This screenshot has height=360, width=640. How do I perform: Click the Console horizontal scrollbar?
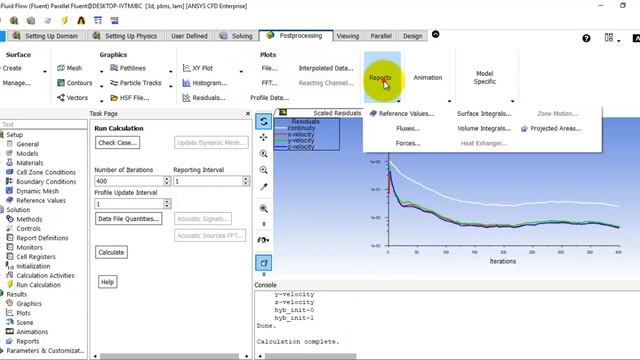tap(310, 356)
